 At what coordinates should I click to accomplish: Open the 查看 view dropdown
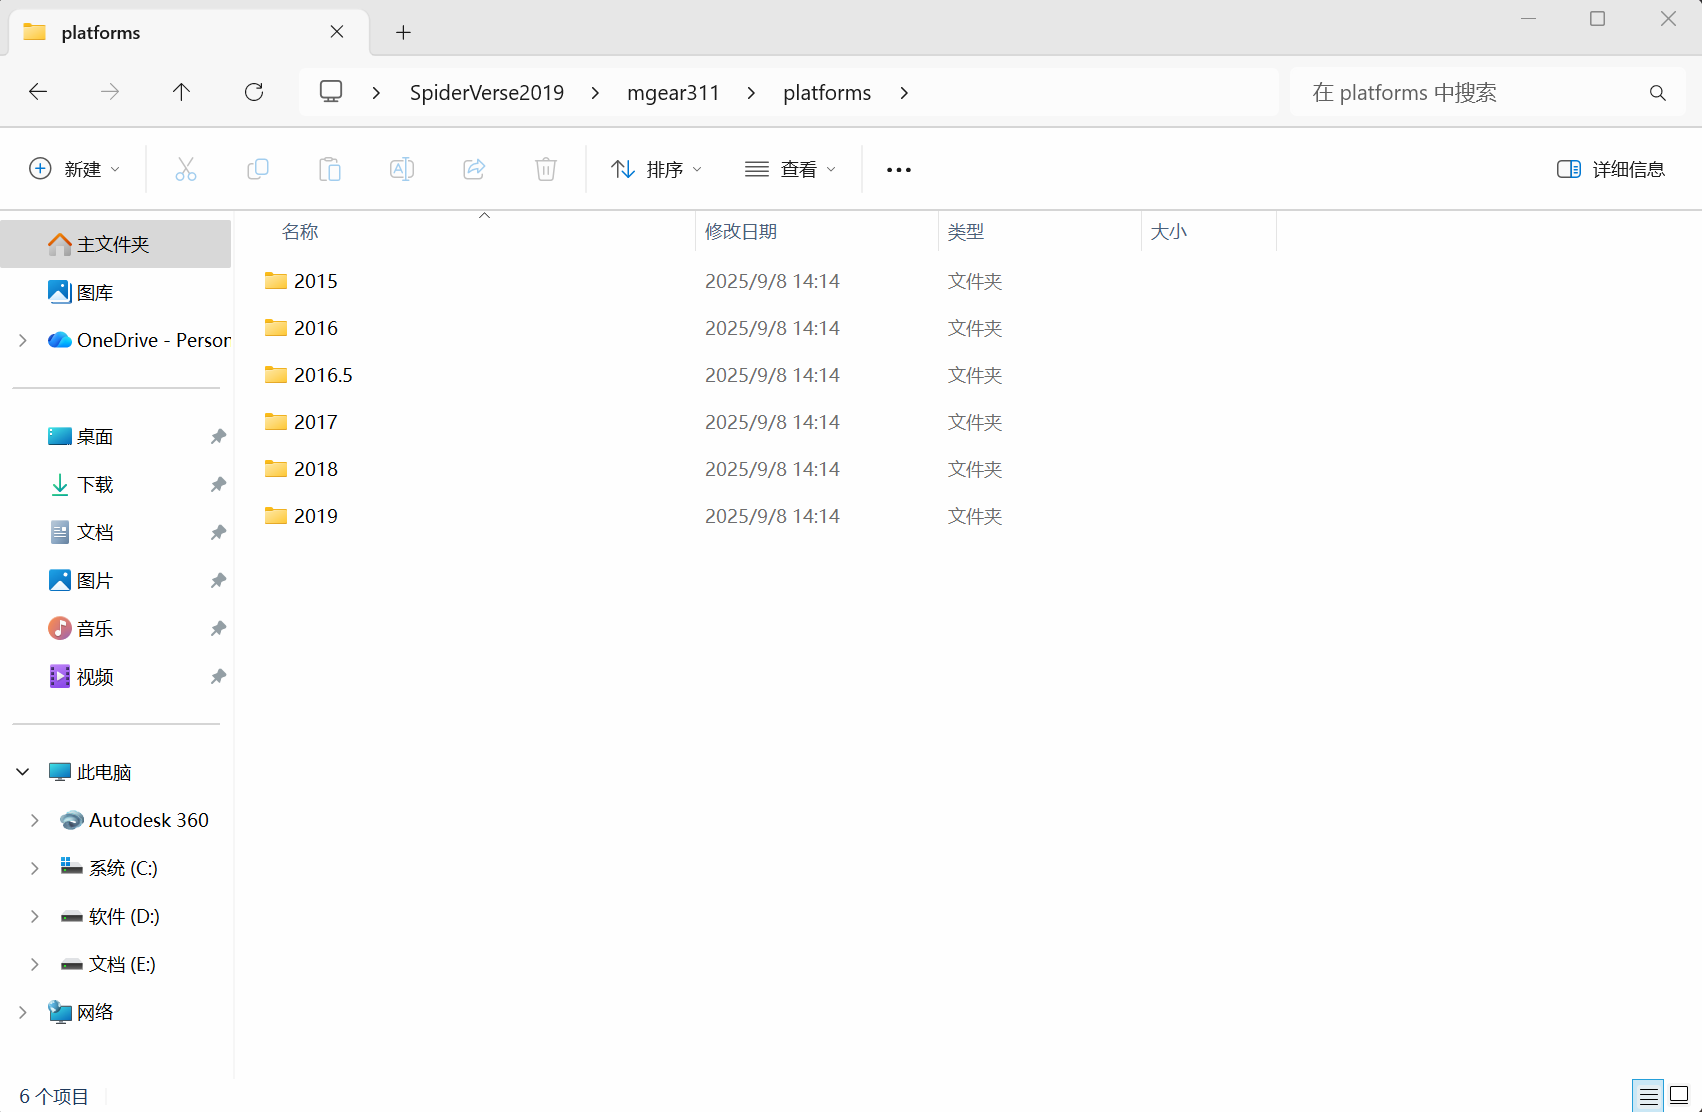[x=790, y=169]
